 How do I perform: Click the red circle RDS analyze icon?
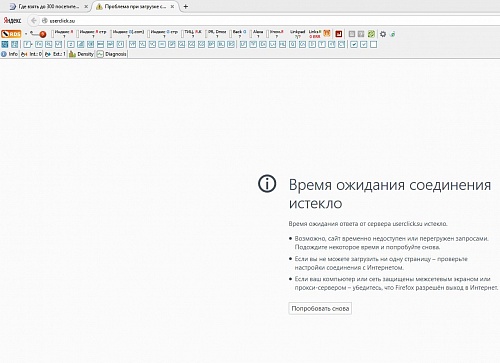[x=42, y=34]
